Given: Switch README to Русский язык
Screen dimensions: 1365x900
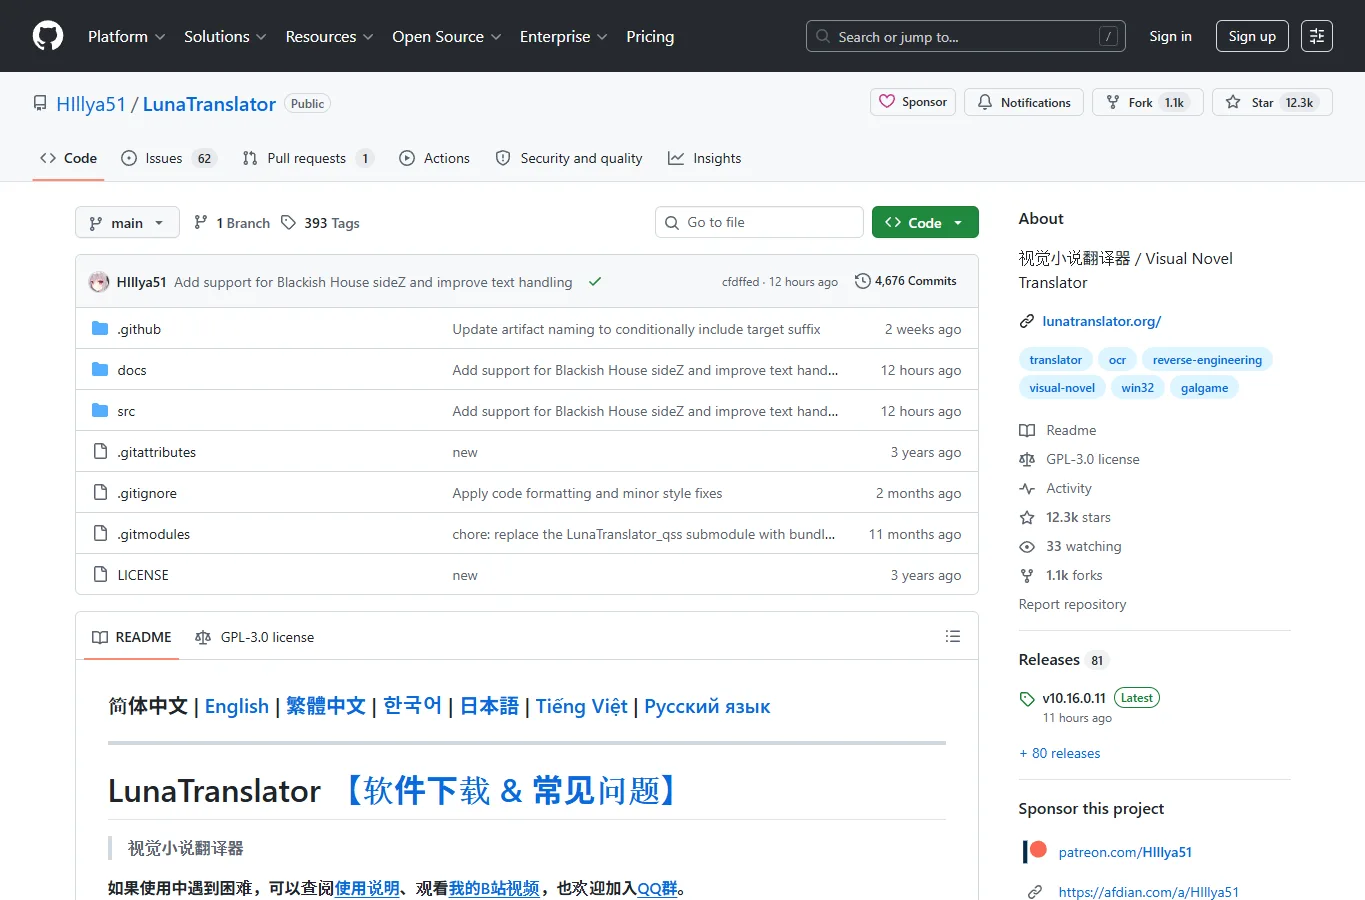Looking at the screenshot, I should tap(707, 706).
